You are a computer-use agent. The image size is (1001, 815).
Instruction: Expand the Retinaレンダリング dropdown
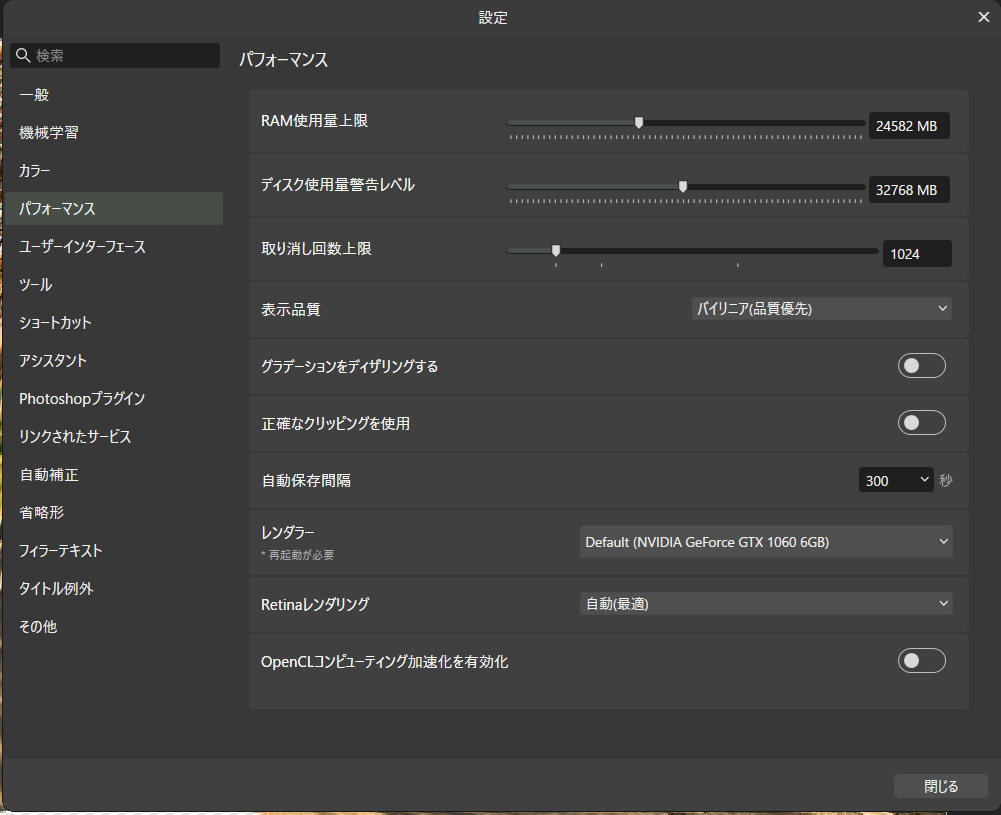coord(766,604)
